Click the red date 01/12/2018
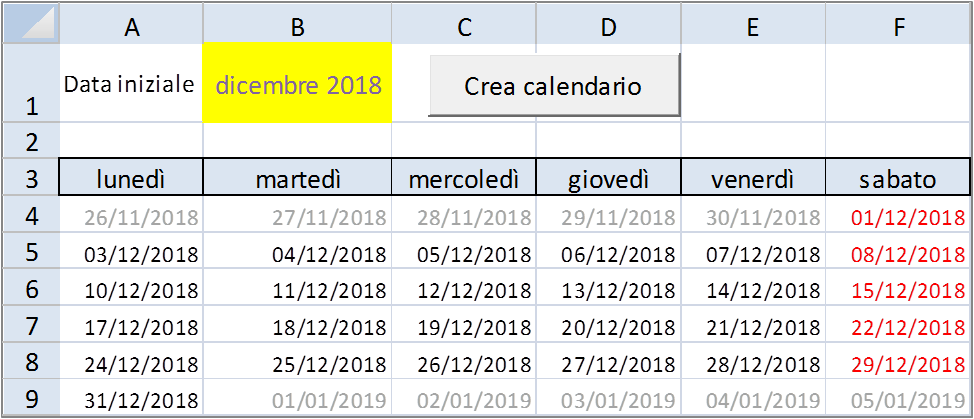Image resolution: width=974 pixels, height=419 pixels. [898, 217]
